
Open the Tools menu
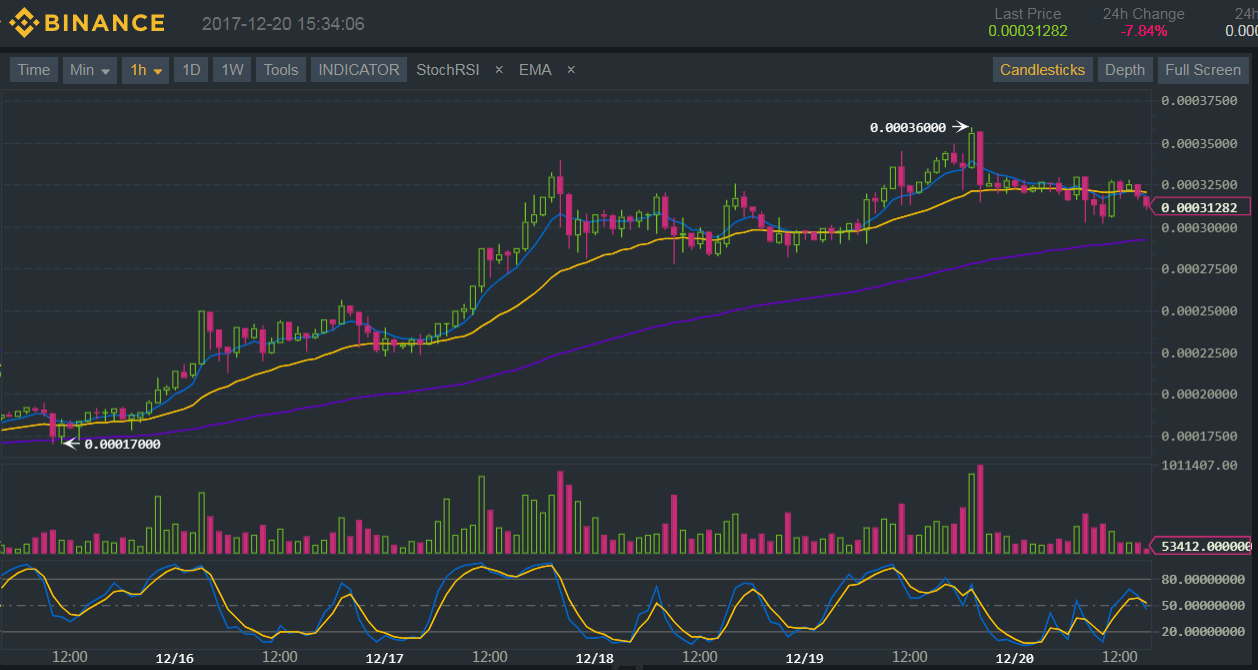coord(281,70)
